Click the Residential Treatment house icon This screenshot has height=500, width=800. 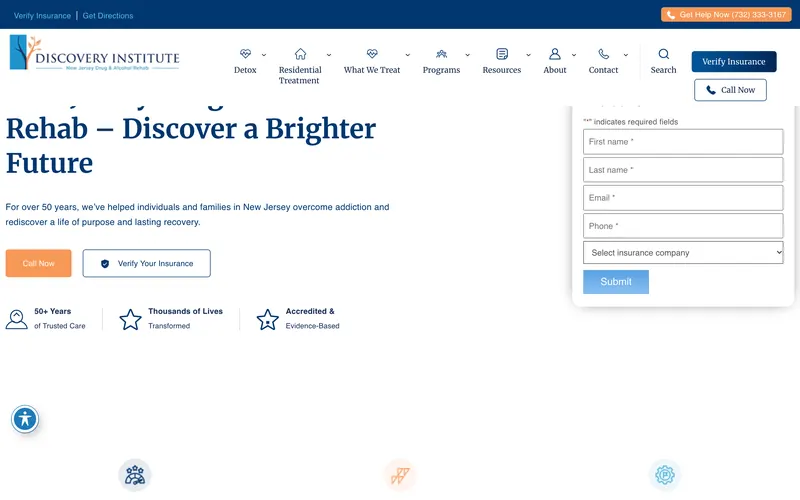pyautogui.click(x=301, y=54)
